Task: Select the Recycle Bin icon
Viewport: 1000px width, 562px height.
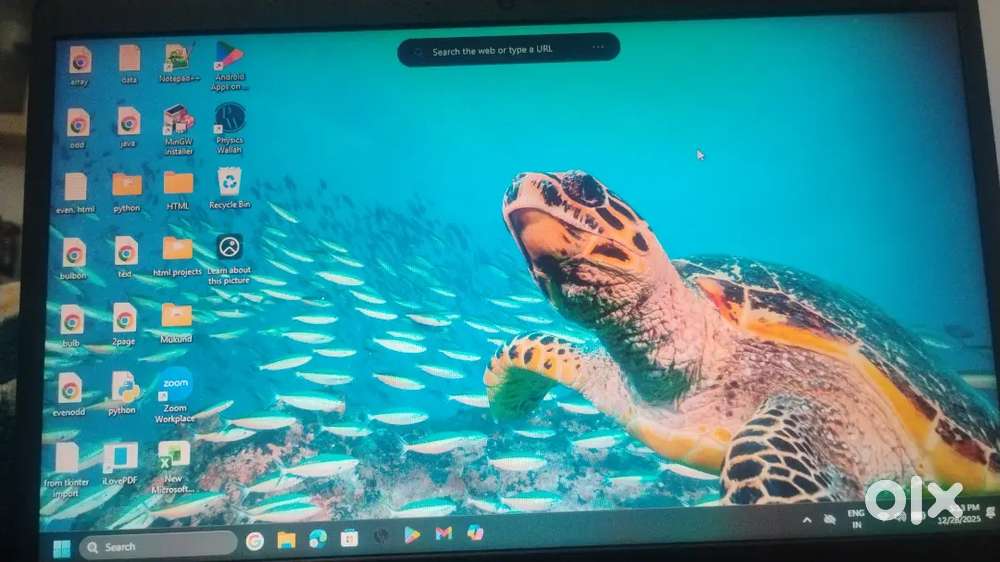Action: pos(230,184)
